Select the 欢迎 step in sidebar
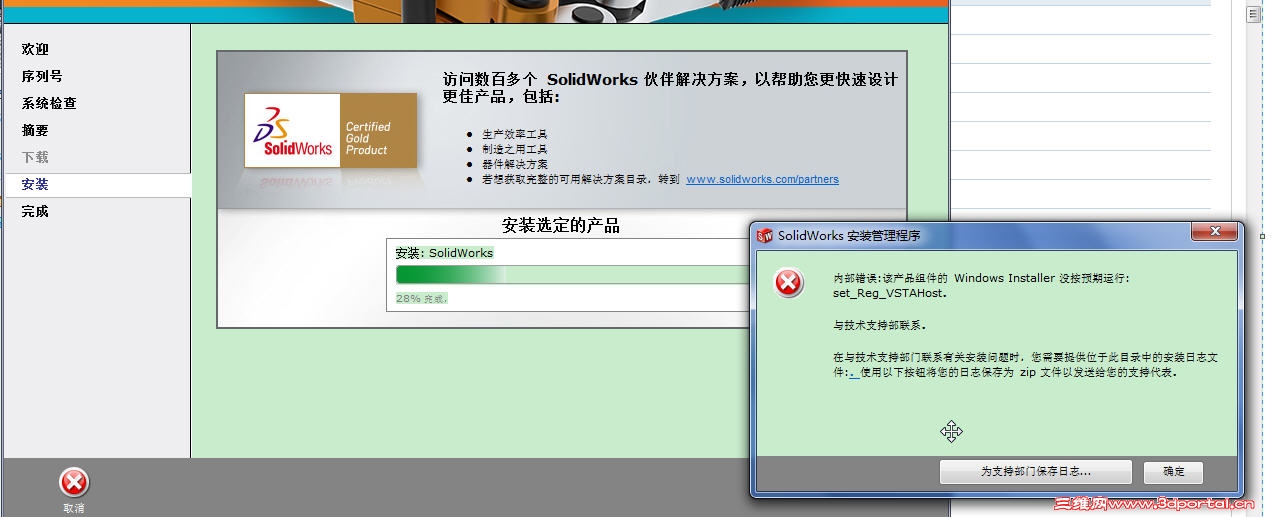This screenshot has height=517, width=1274. (35, 49)
